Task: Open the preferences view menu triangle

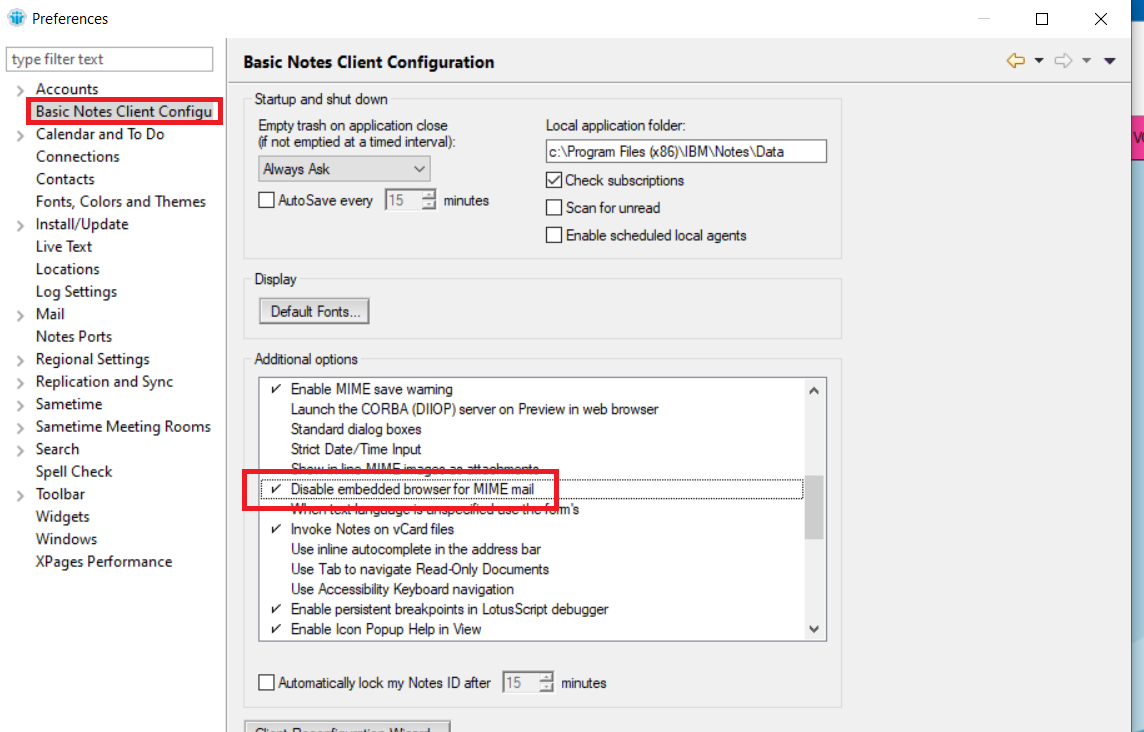Action: pyautogui.click(x=1110, y=61)
